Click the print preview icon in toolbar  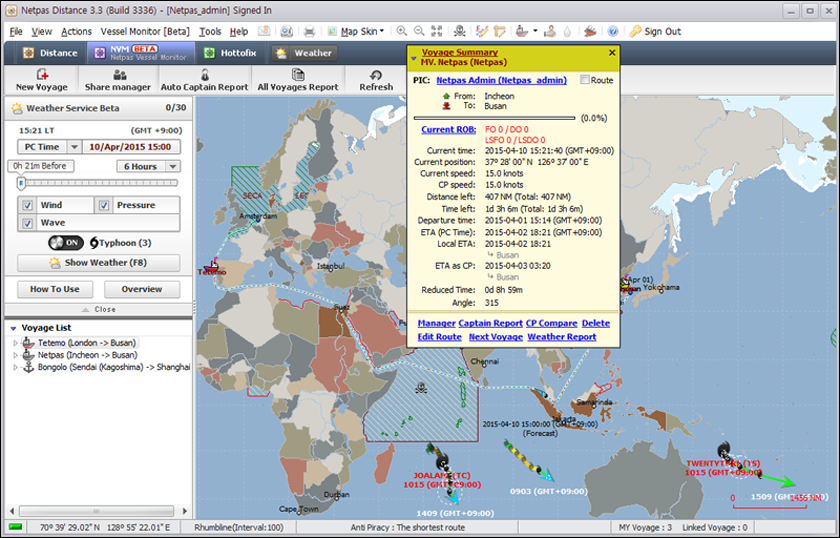point(287,31)
